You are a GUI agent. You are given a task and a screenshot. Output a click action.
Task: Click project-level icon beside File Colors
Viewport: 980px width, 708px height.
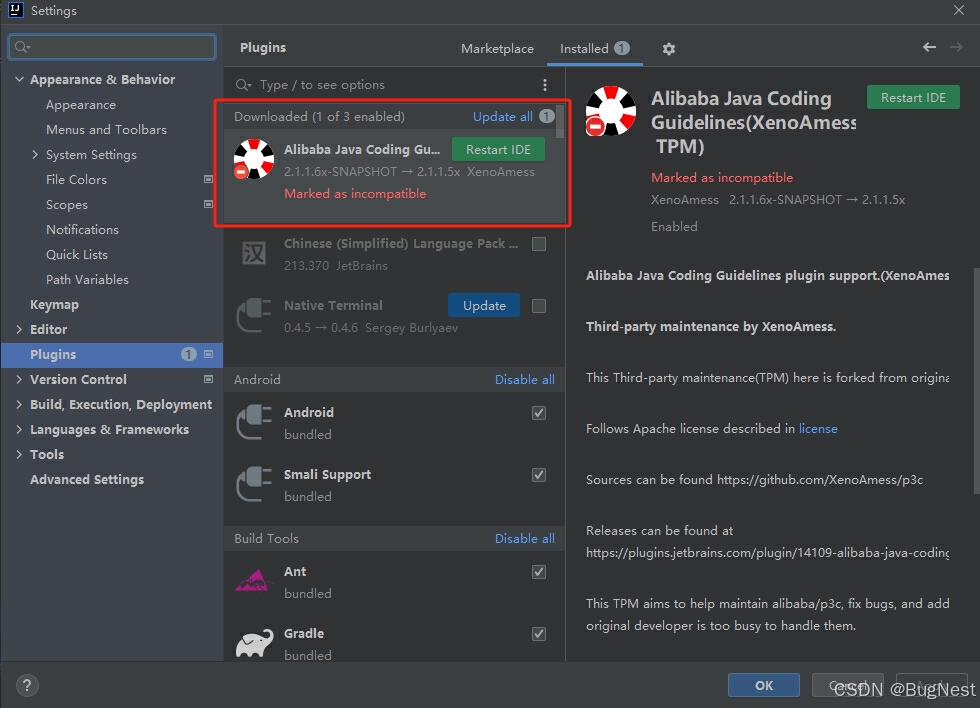tap(208, 179)
